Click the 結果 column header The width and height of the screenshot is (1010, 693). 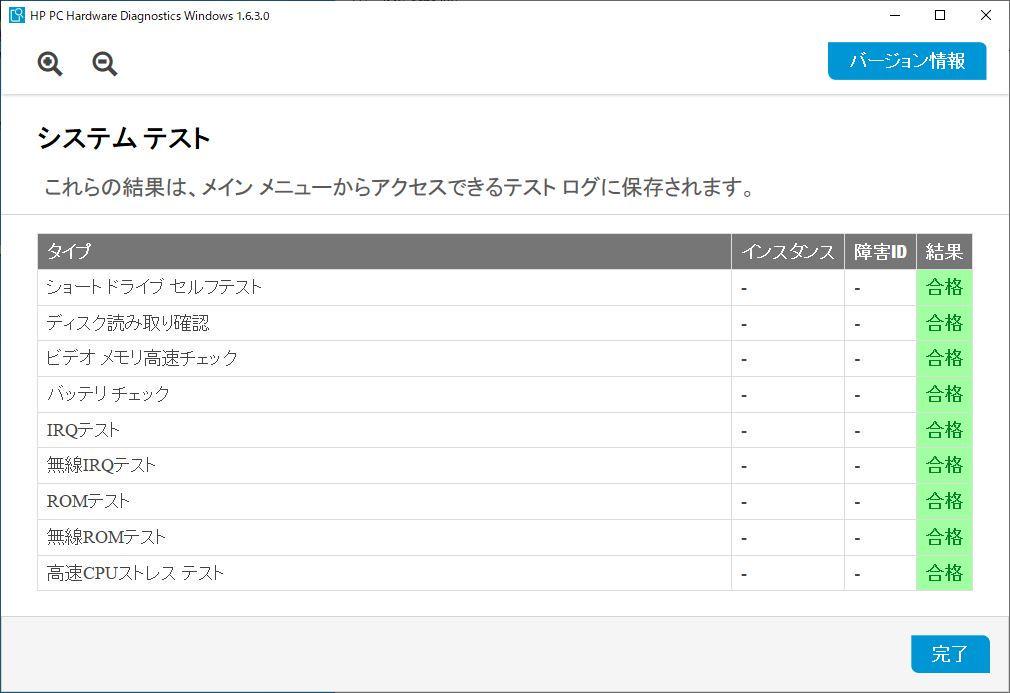944,251
